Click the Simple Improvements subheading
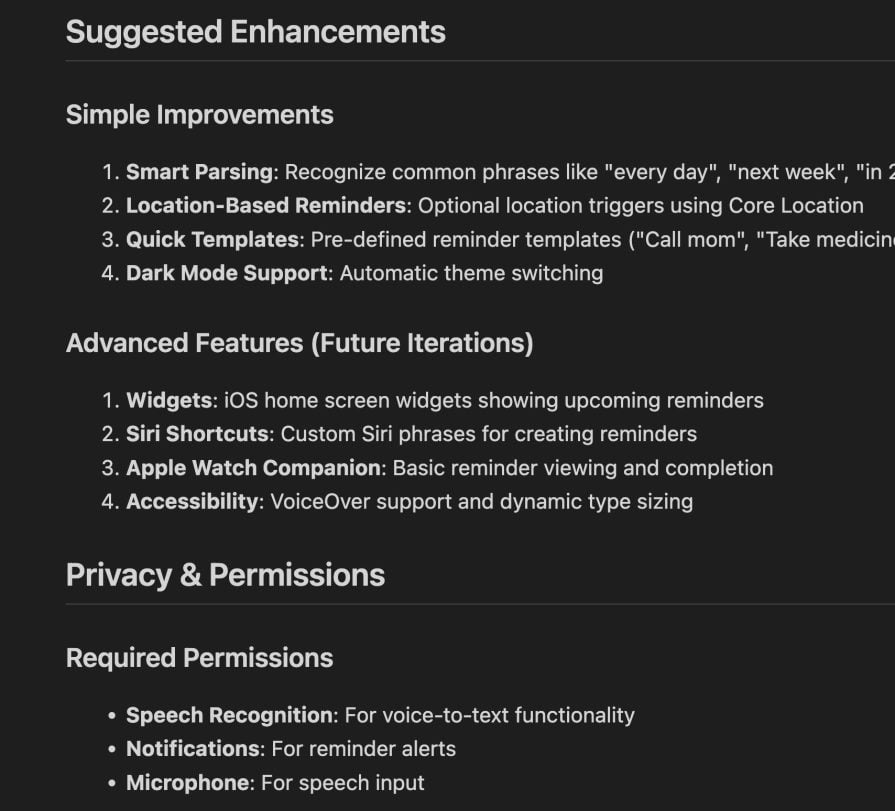Screen dimensions: 895x811 199,115
